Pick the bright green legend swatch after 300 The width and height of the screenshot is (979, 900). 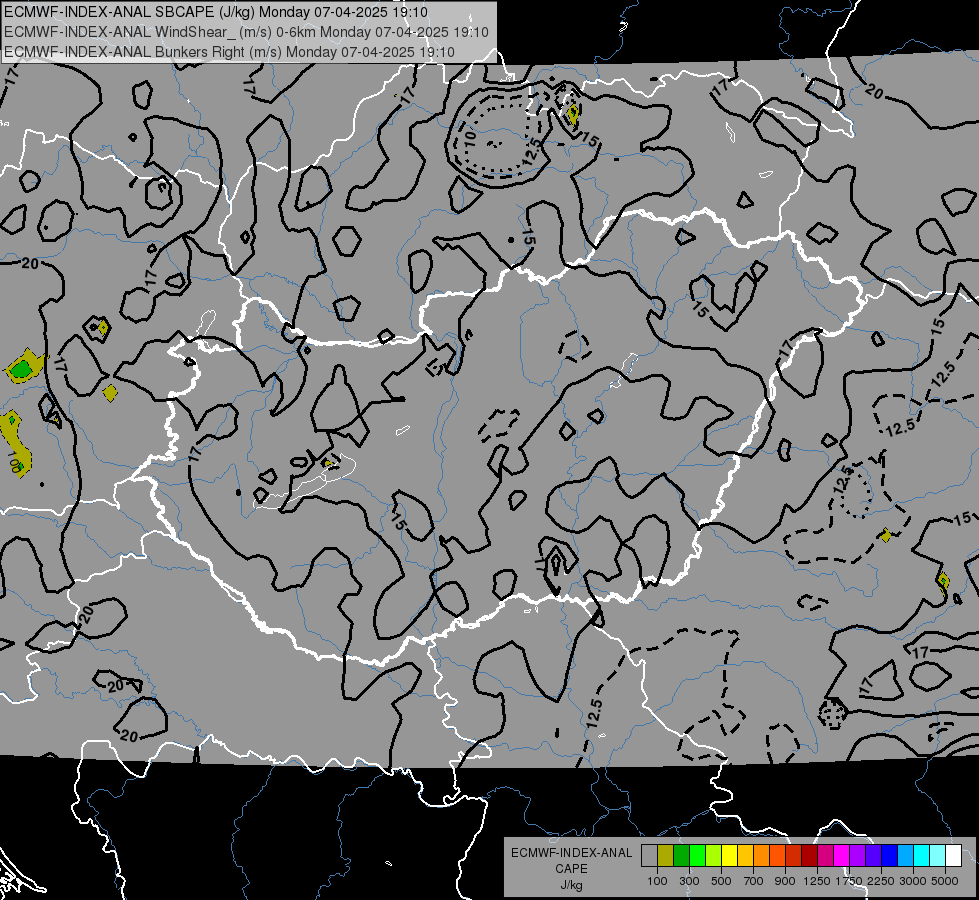697,856
